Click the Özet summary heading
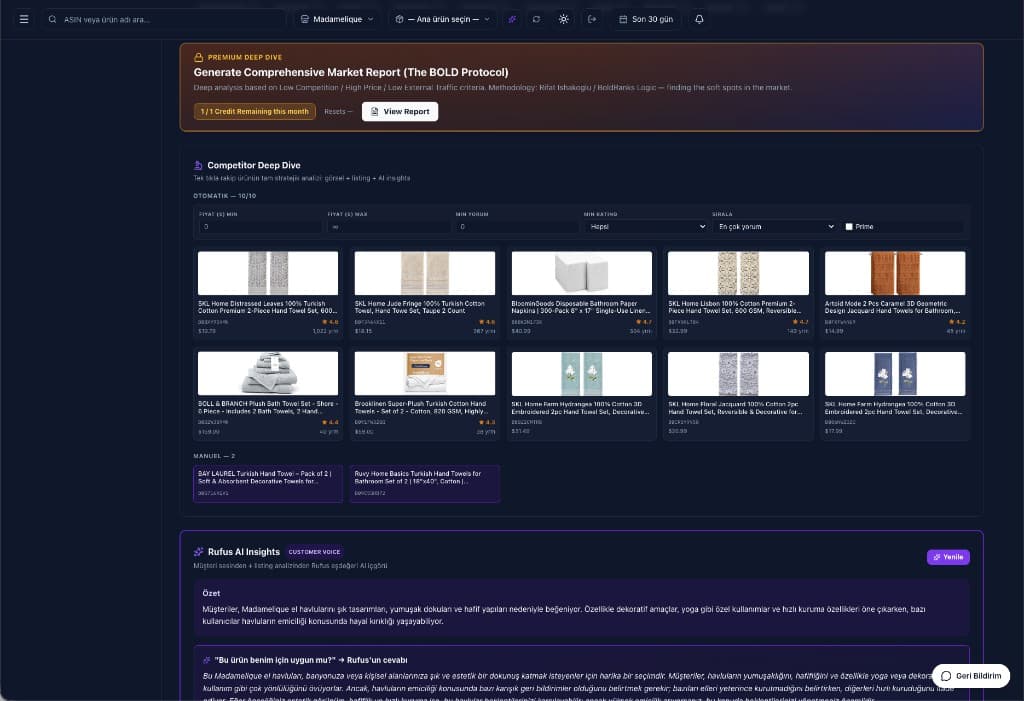Image resolution: width=1024 pixels, height=701 pixels. [x=211, y=593]
